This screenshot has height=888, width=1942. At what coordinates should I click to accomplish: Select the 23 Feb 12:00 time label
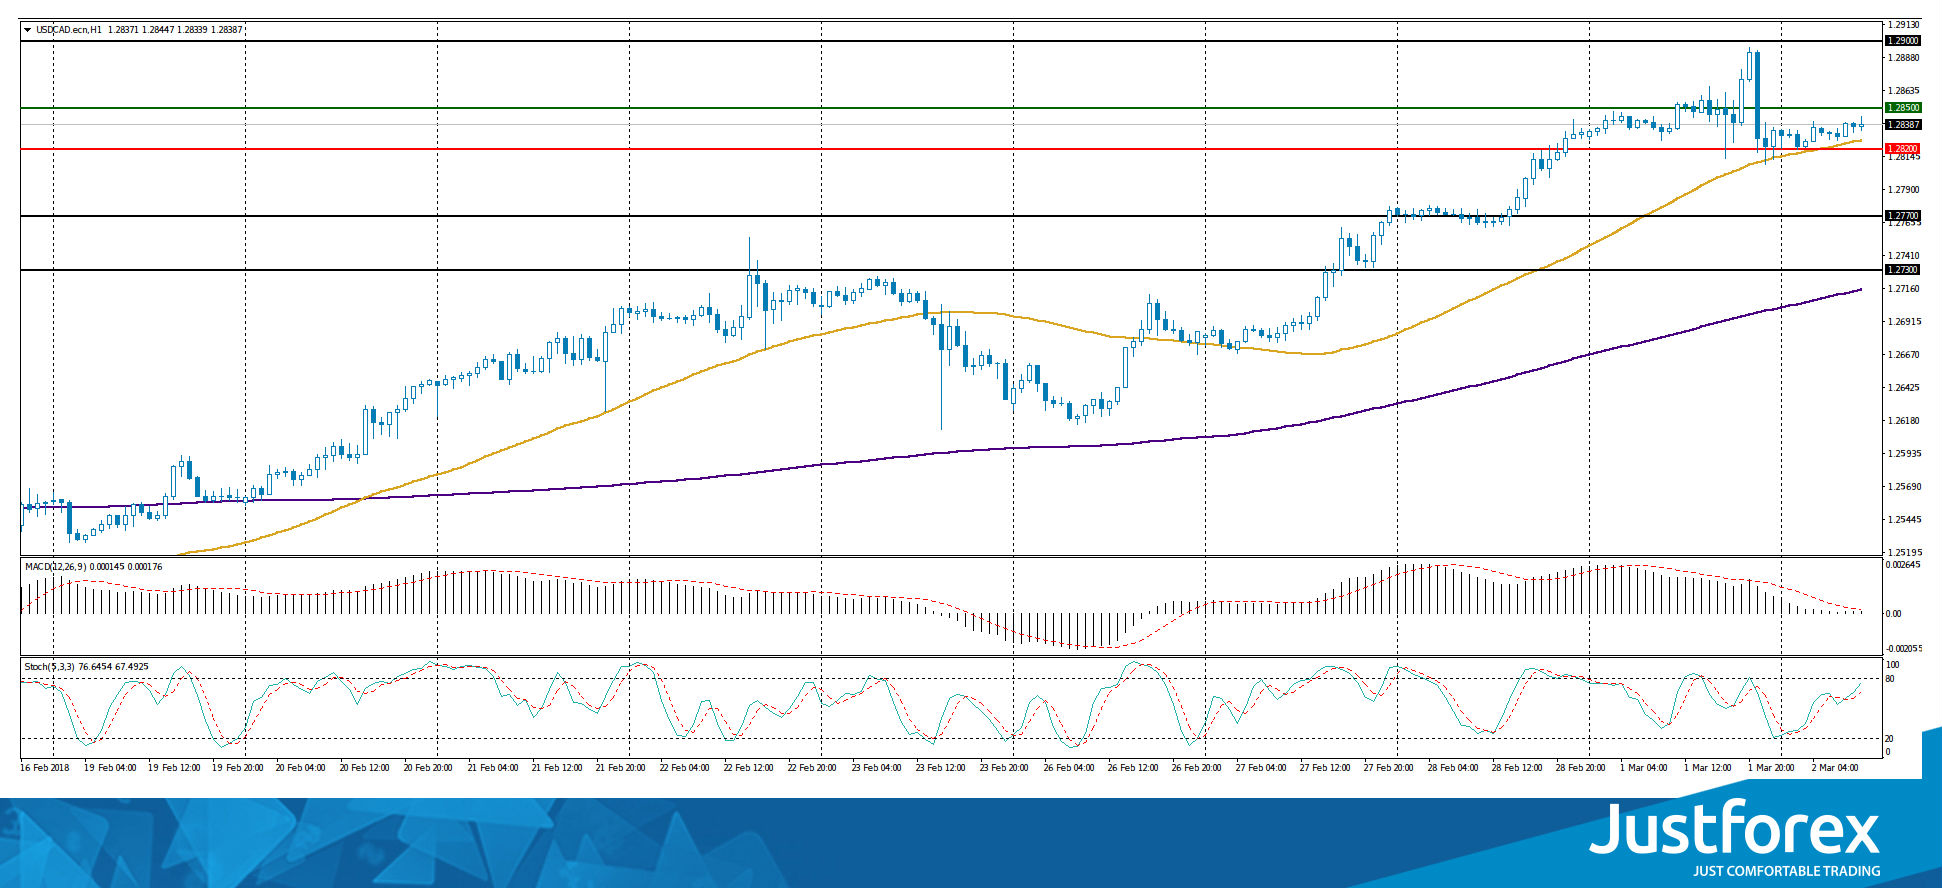(941, 768)
